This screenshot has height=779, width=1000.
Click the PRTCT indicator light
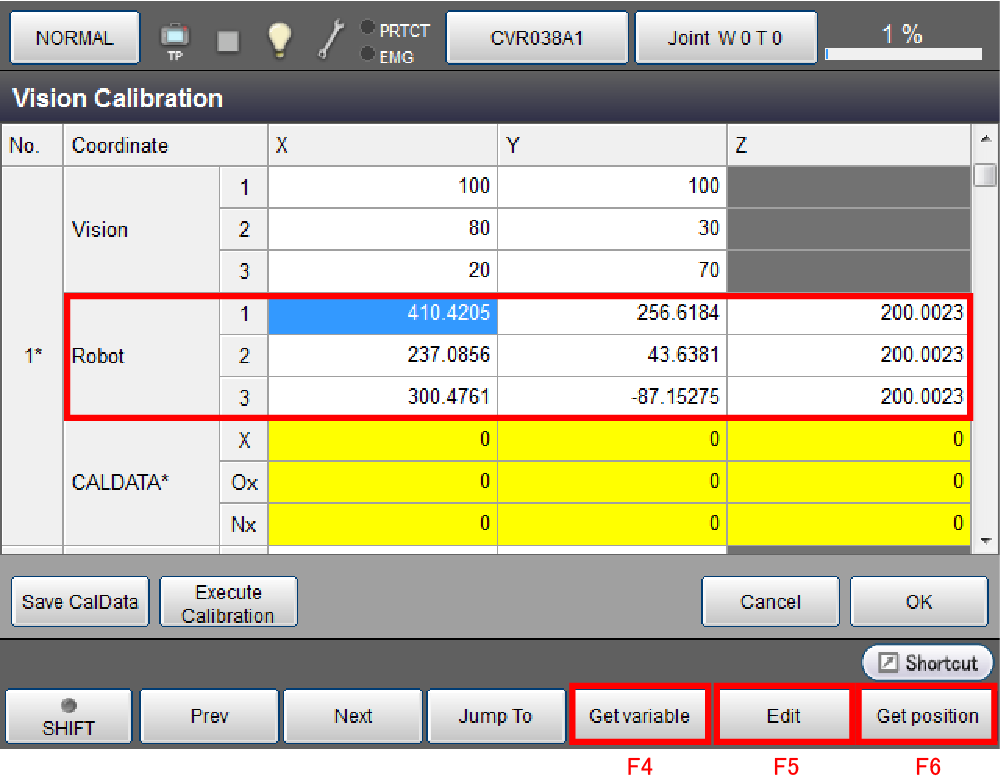(368, 27)
